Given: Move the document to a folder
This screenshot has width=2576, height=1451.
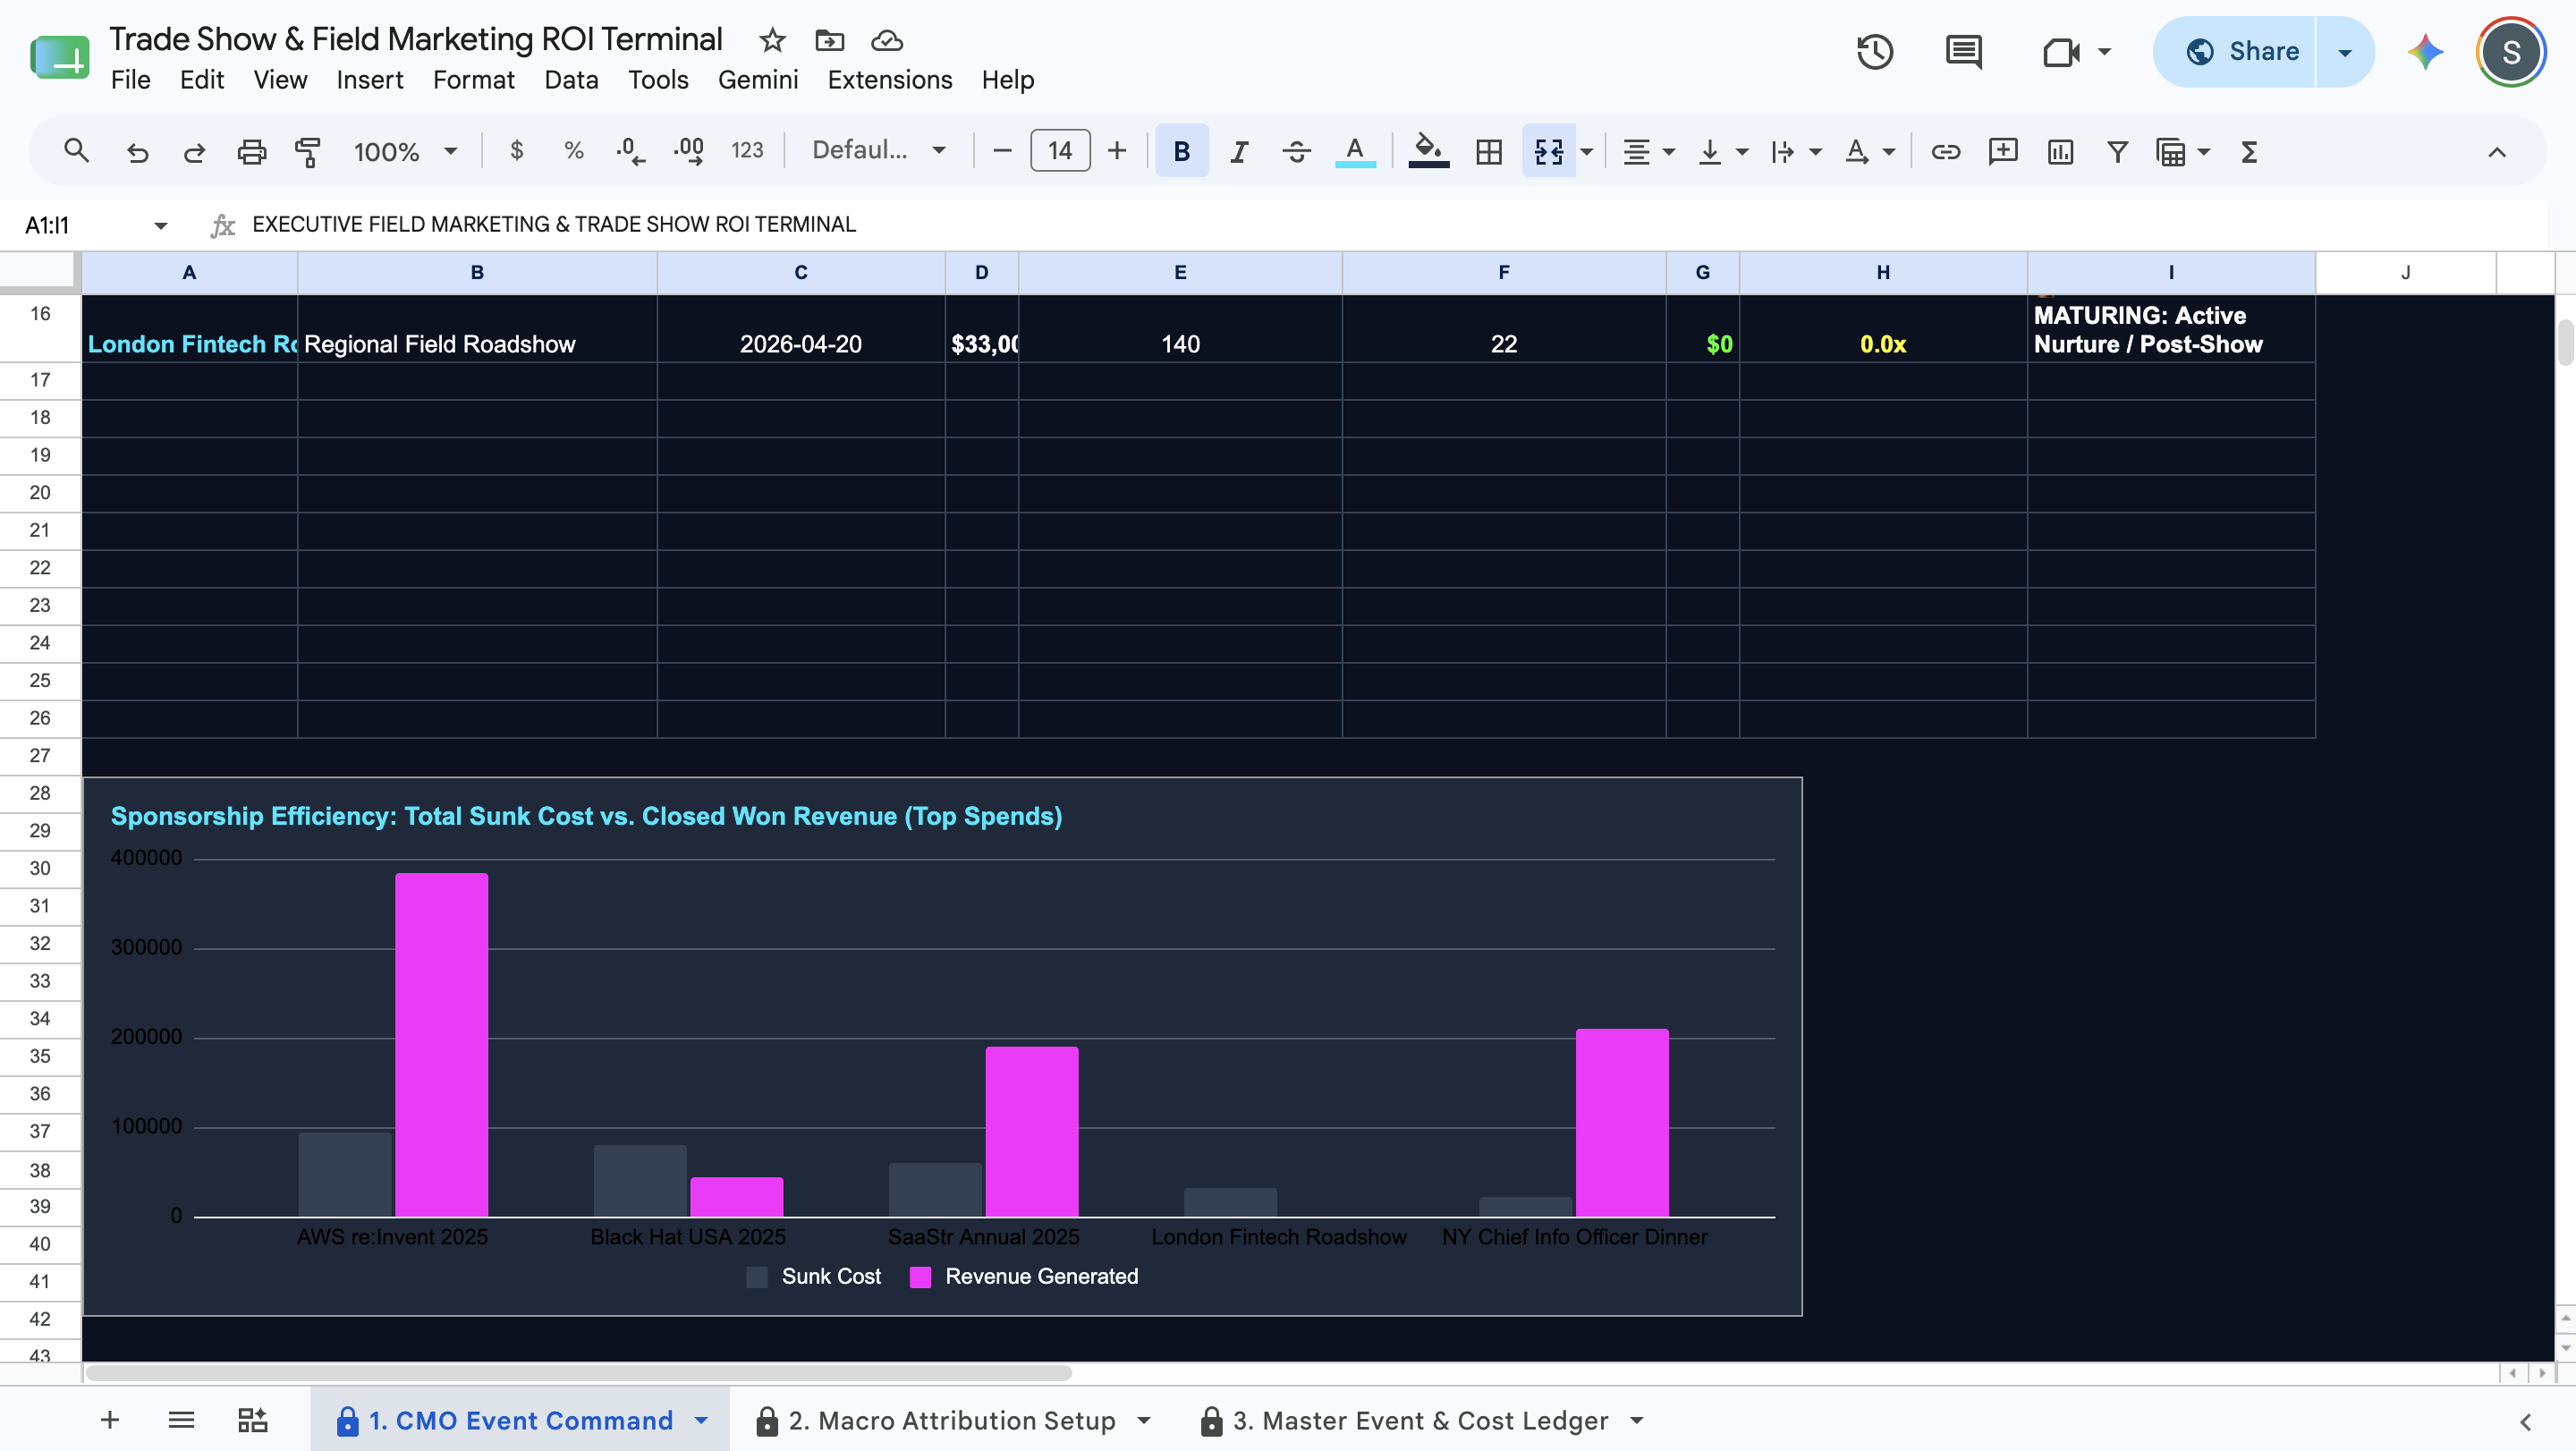Looking at the screenshot, I should click(829, 40).
